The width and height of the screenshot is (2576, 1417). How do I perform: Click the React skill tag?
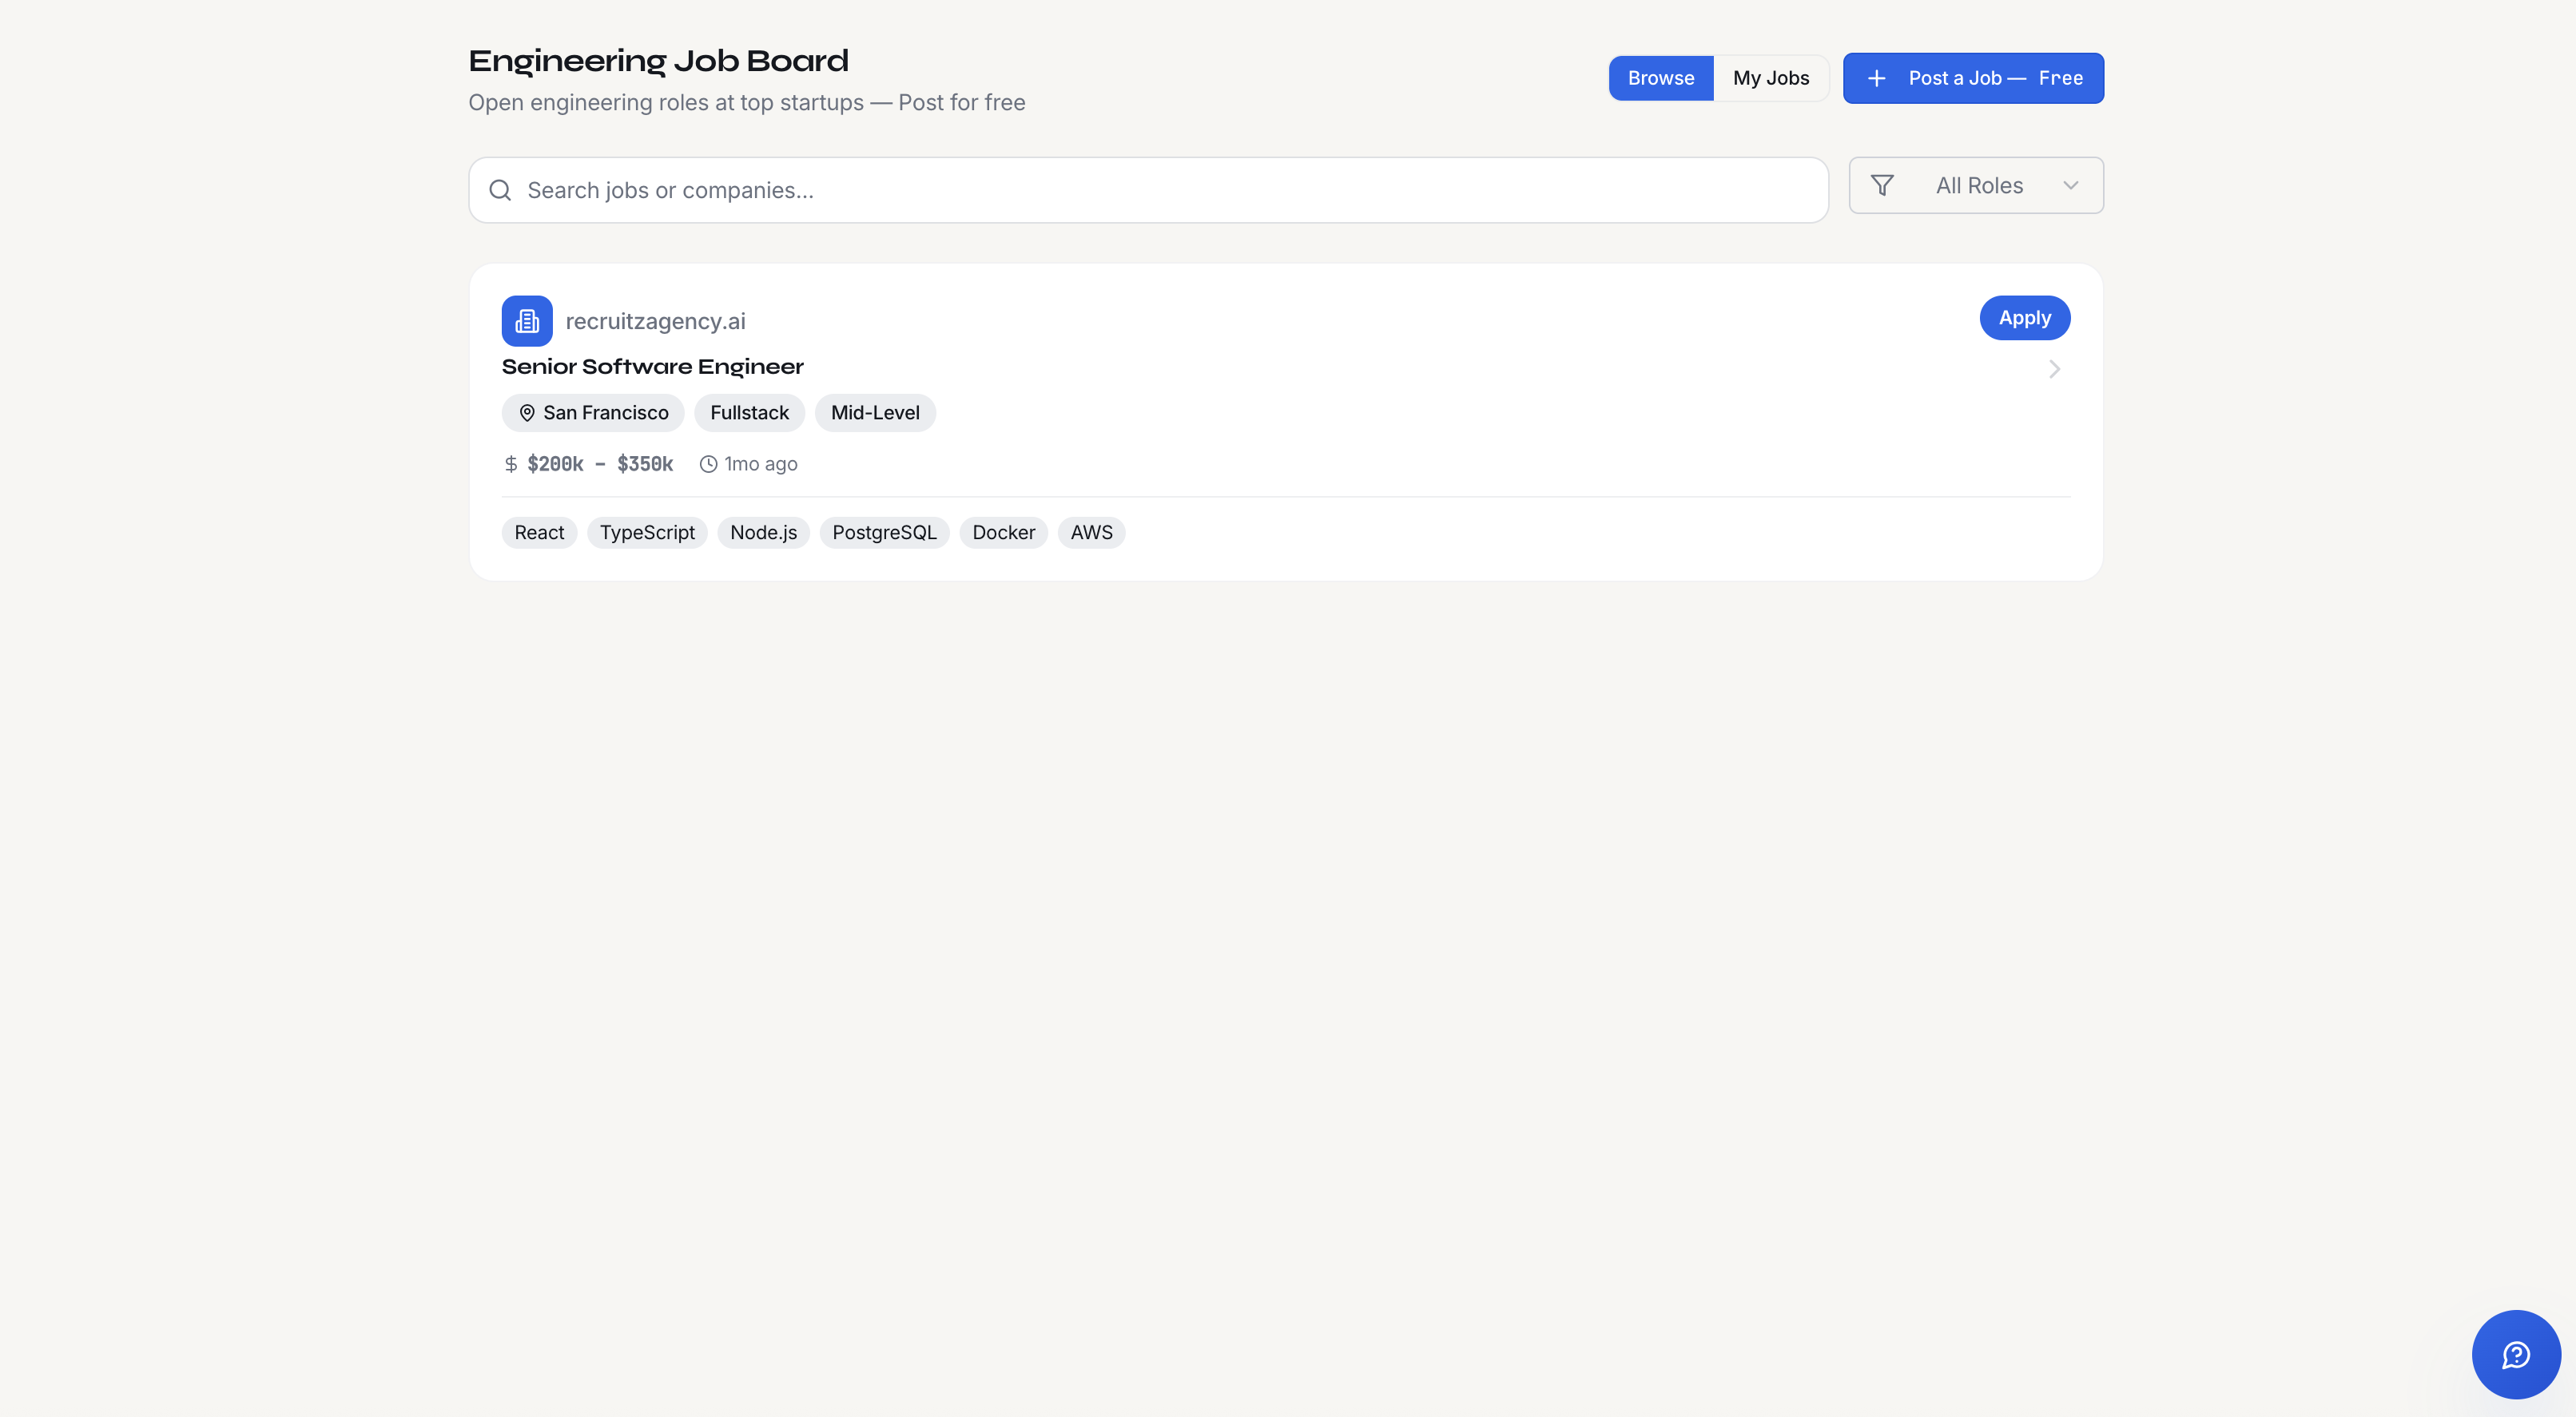pos(539,533)
